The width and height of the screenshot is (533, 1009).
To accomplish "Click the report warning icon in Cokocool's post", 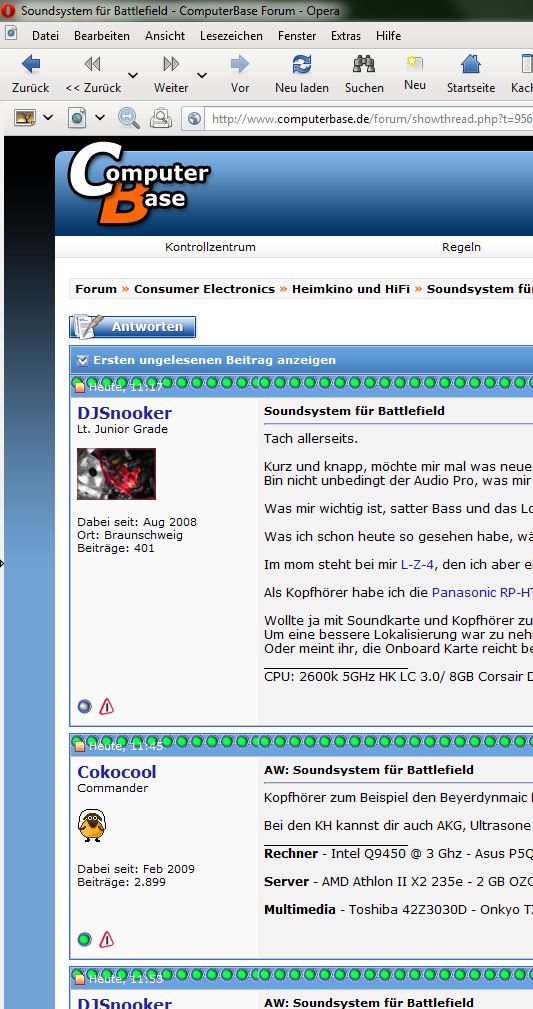I will pyautogui.click(x=107, y=940).
